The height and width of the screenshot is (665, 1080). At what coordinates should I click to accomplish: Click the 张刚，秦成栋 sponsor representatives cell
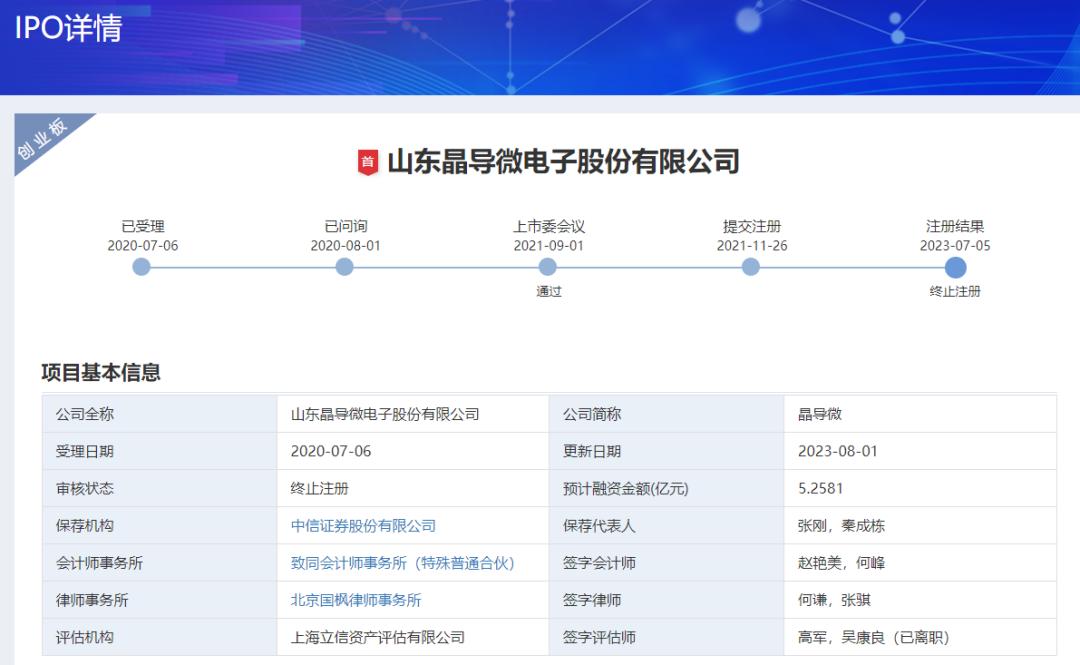click(x=841, y=526)
